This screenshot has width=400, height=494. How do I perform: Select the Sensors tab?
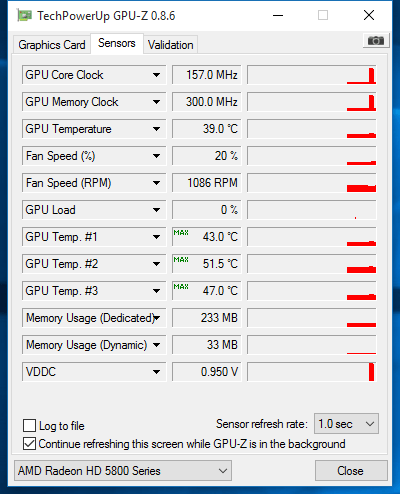coord(117,43)
